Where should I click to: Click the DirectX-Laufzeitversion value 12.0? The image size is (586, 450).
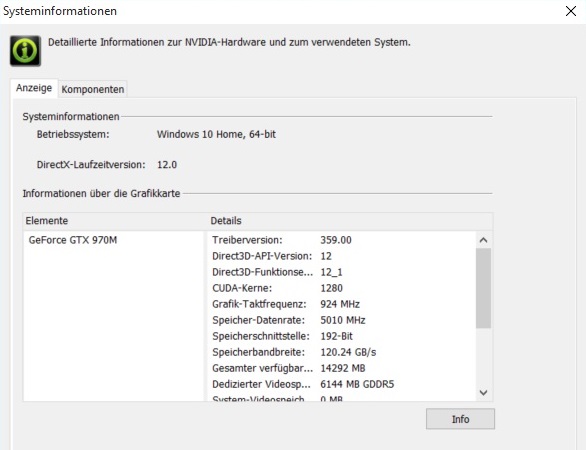pyautogui.click(x=167, y=165)
